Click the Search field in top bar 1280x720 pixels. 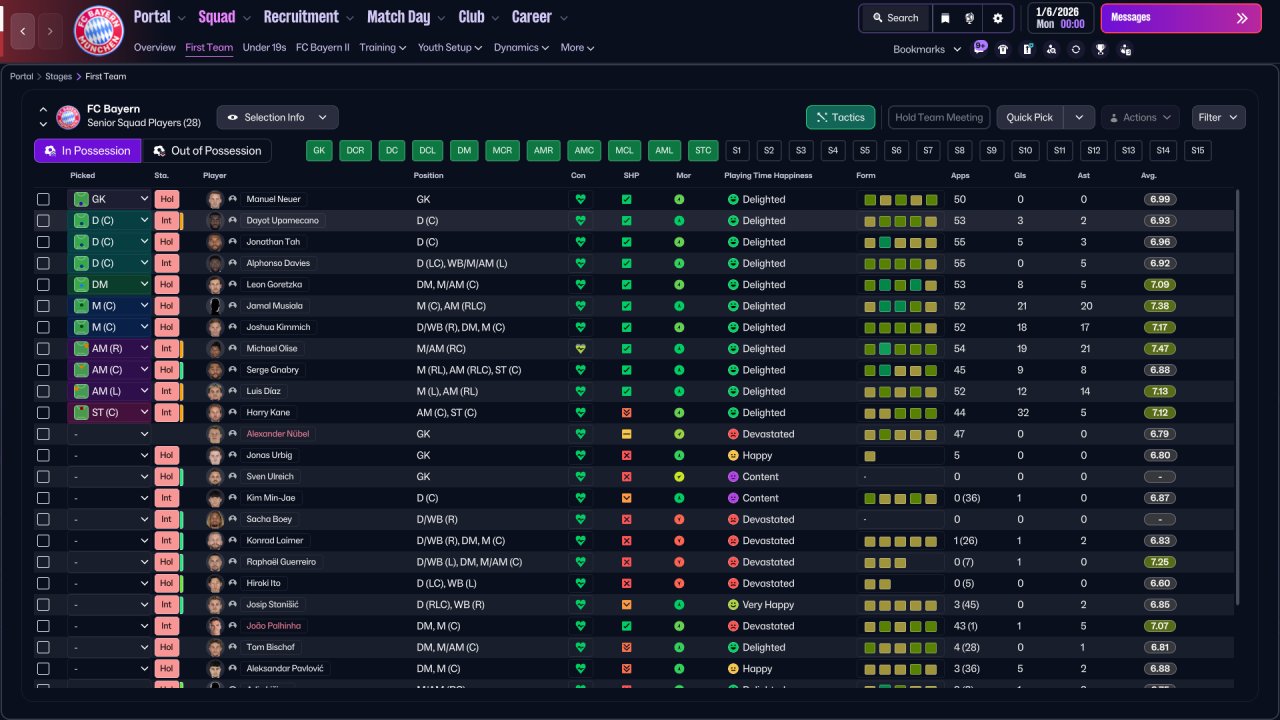895,18
